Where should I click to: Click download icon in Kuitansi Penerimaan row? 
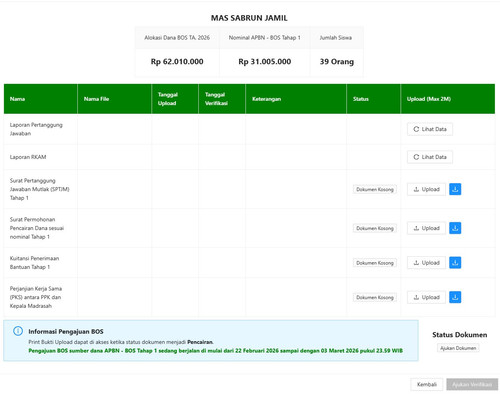point(455,263)
